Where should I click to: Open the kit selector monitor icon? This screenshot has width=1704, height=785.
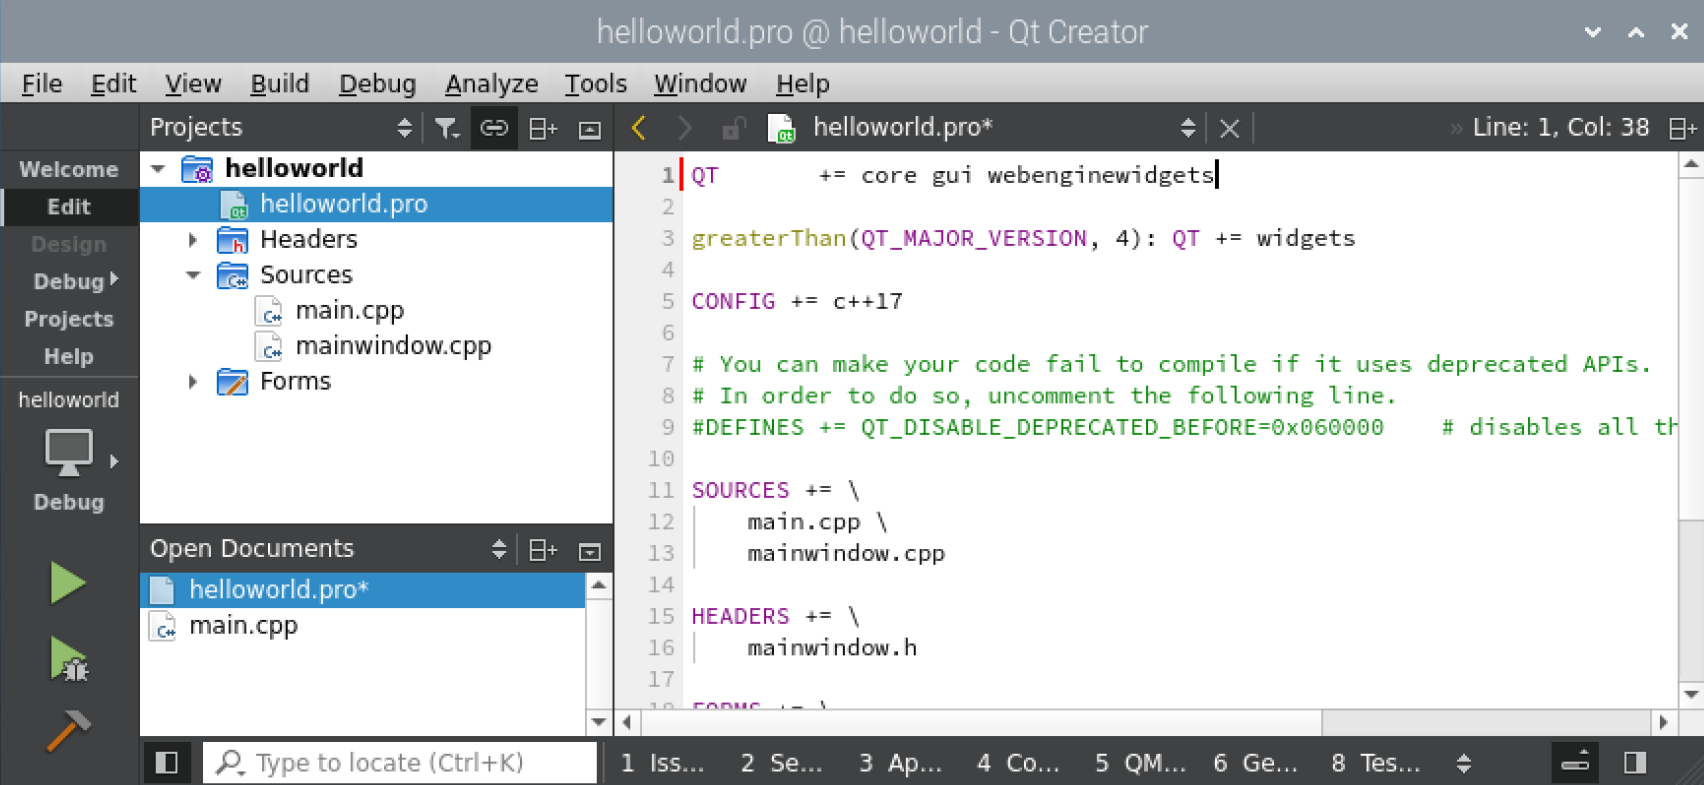[x=69, y=454]
